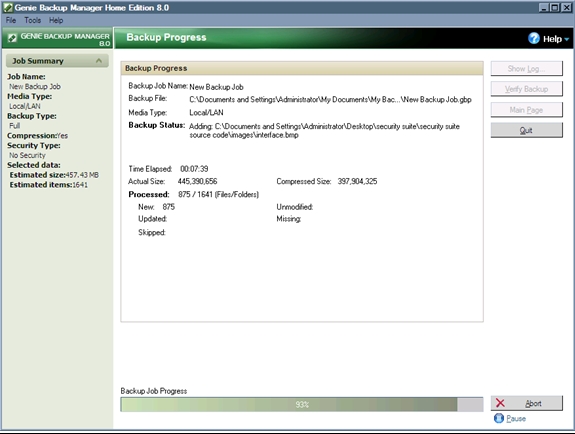Click the Processed 875 / 1641 count
Screen dimensions: 575x434
coord(218,194)
